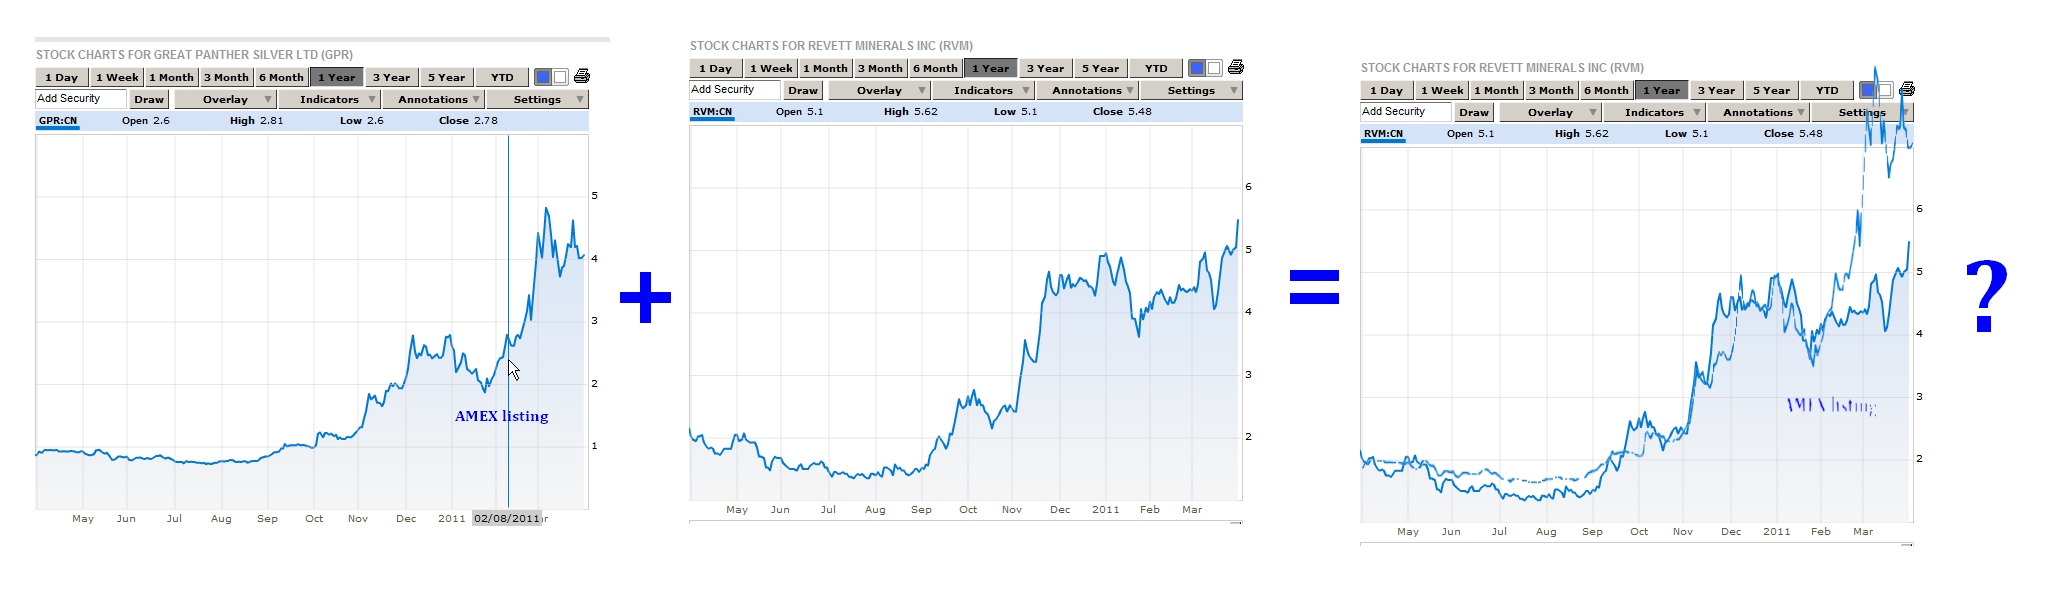
Task: Set standalone RVM chart to 1 Month
Action: pyautogui.click(x=826, y=68)
